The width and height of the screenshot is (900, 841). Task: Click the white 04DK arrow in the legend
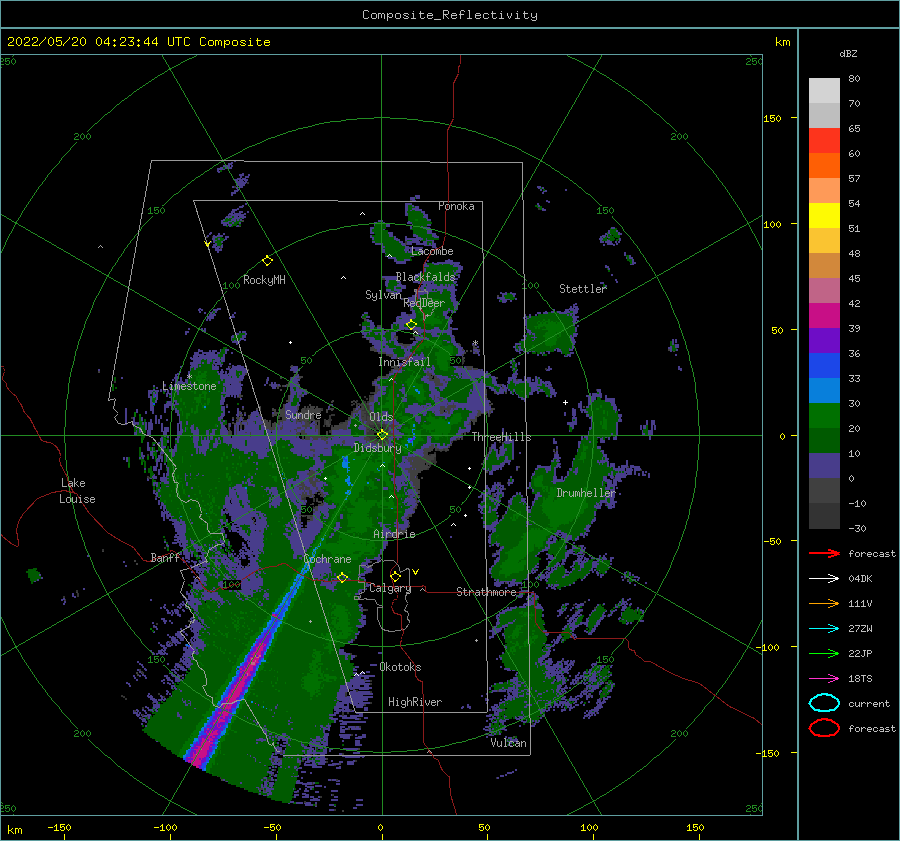[824, 579]
